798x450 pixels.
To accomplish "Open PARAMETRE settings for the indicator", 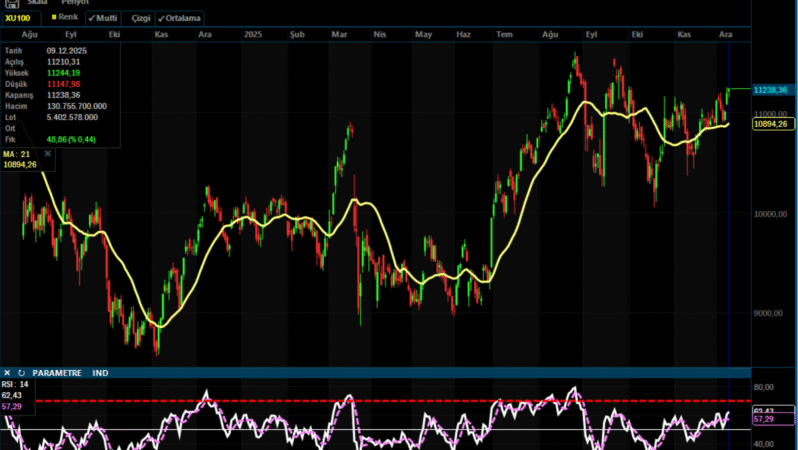I will pos(58,373).
